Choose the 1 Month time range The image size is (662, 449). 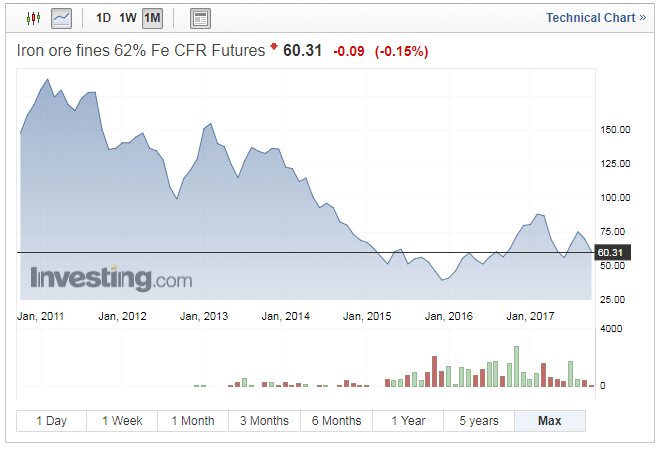[193, 421]
